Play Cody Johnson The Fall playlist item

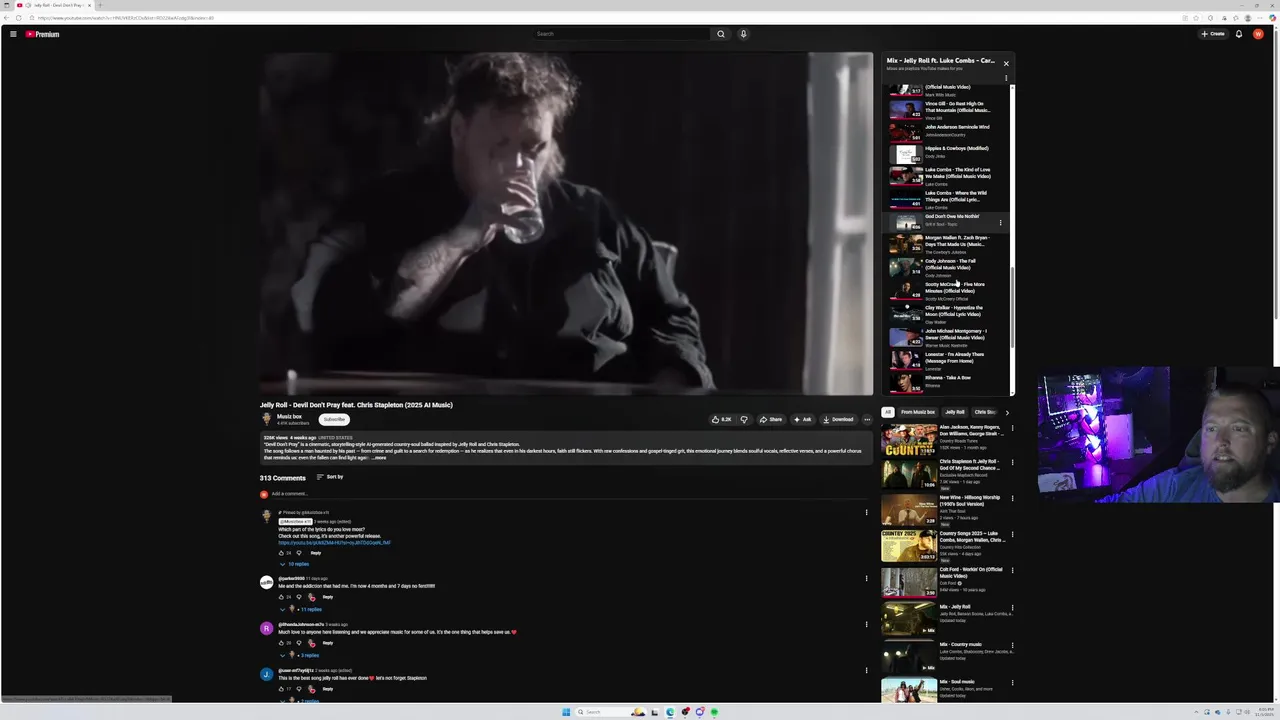tap(945, 267)
